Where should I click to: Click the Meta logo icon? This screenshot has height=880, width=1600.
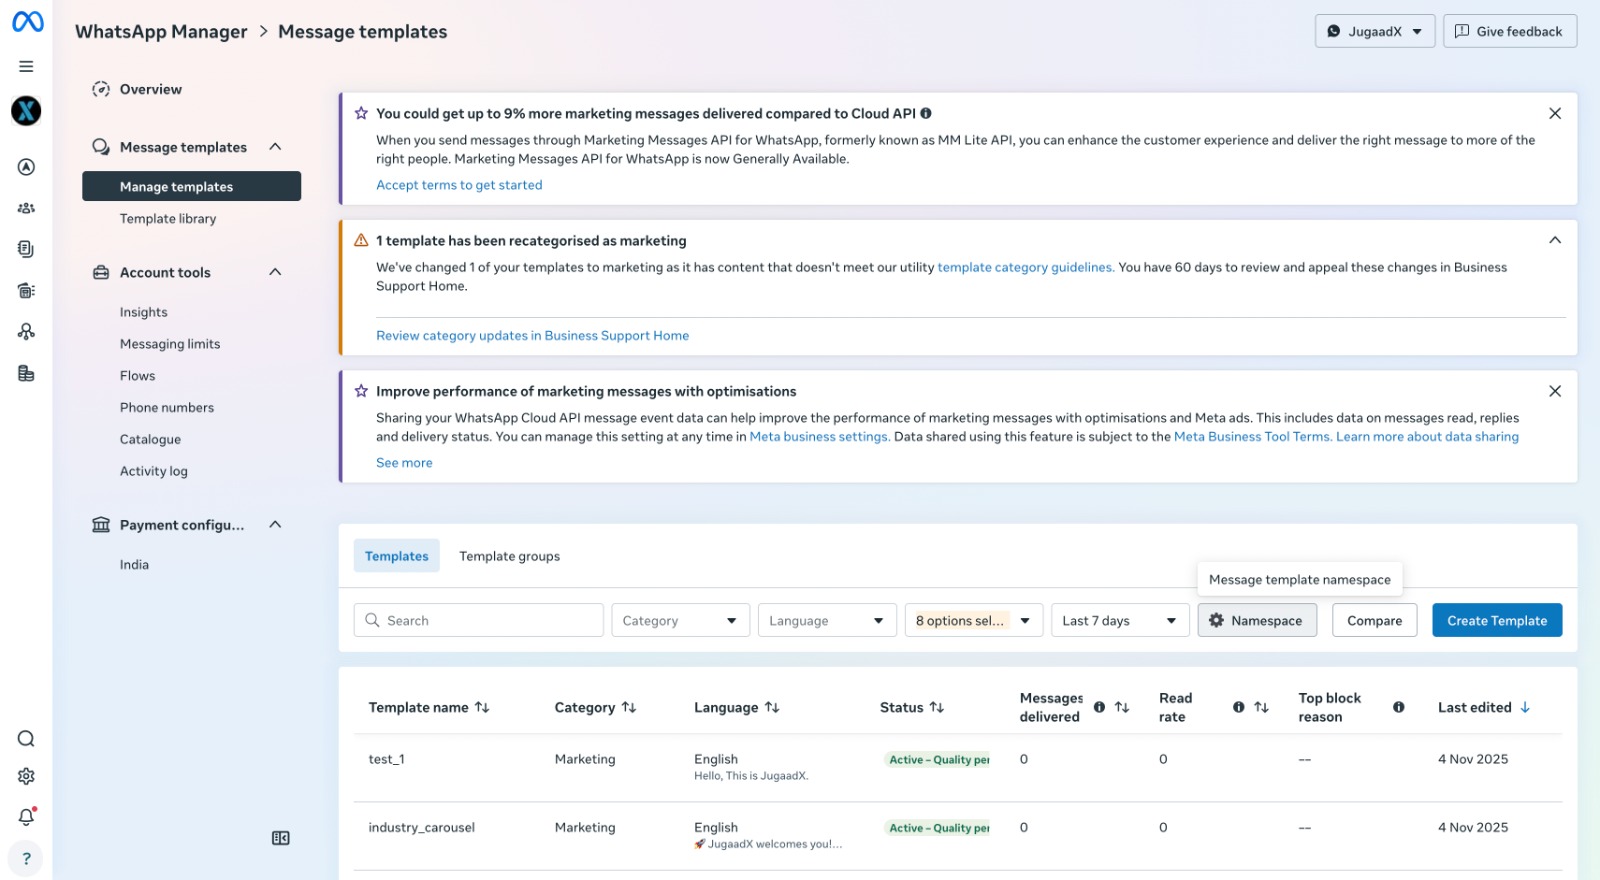[27, 22]
